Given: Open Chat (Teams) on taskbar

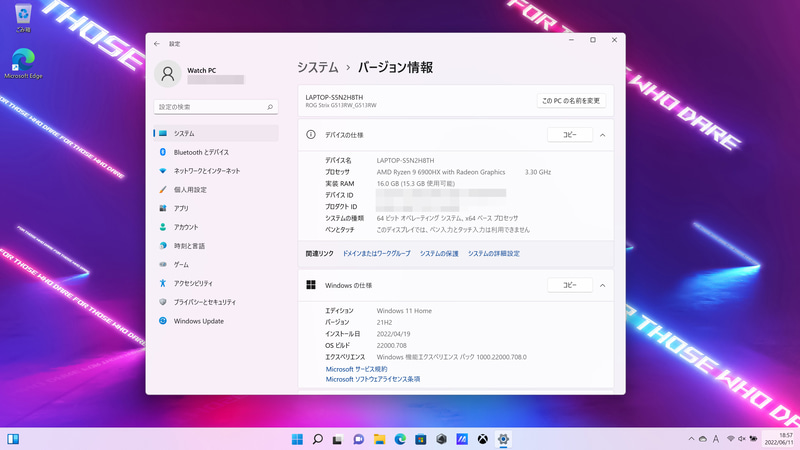Looking at the screenshot, I should (x=359, y=439).
